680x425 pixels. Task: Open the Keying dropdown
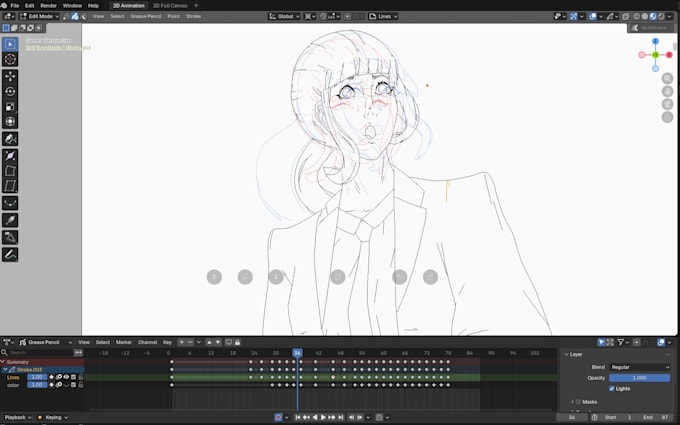(52, 417)
